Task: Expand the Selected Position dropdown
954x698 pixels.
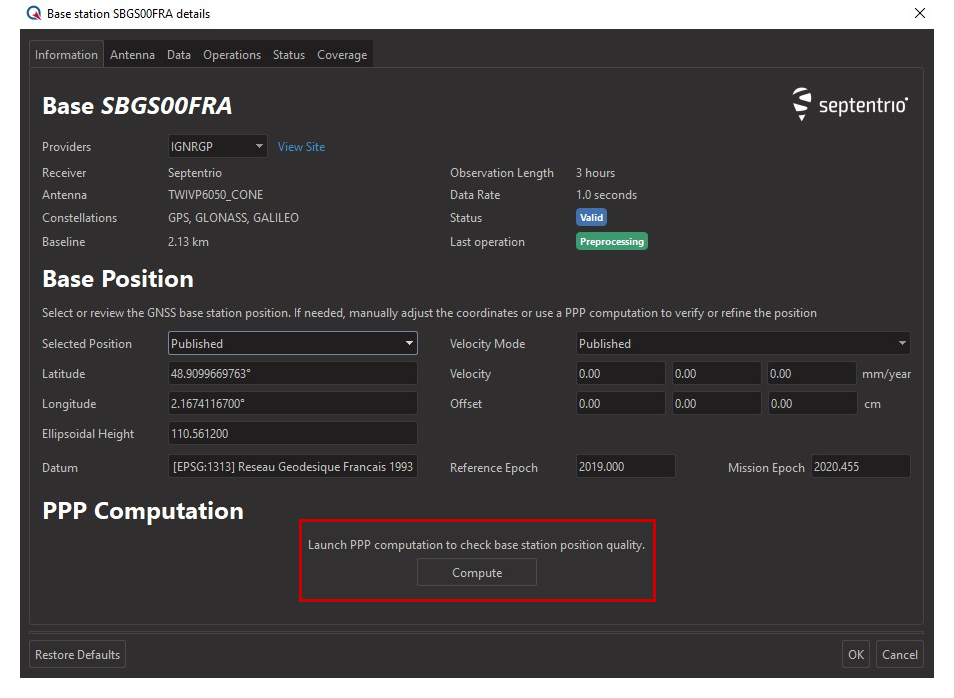Action: click(292, 344)
